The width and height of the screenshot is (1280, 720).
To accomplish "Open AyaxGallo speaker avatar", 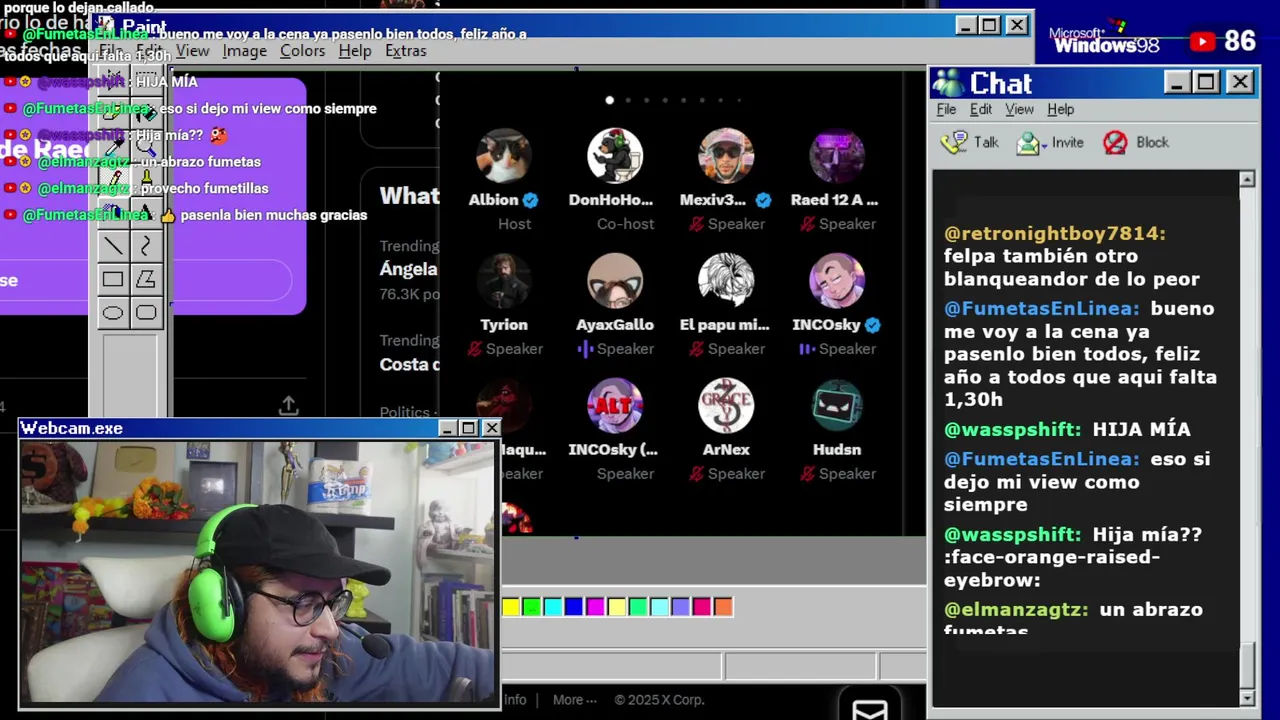I will [x=615, y=281].
